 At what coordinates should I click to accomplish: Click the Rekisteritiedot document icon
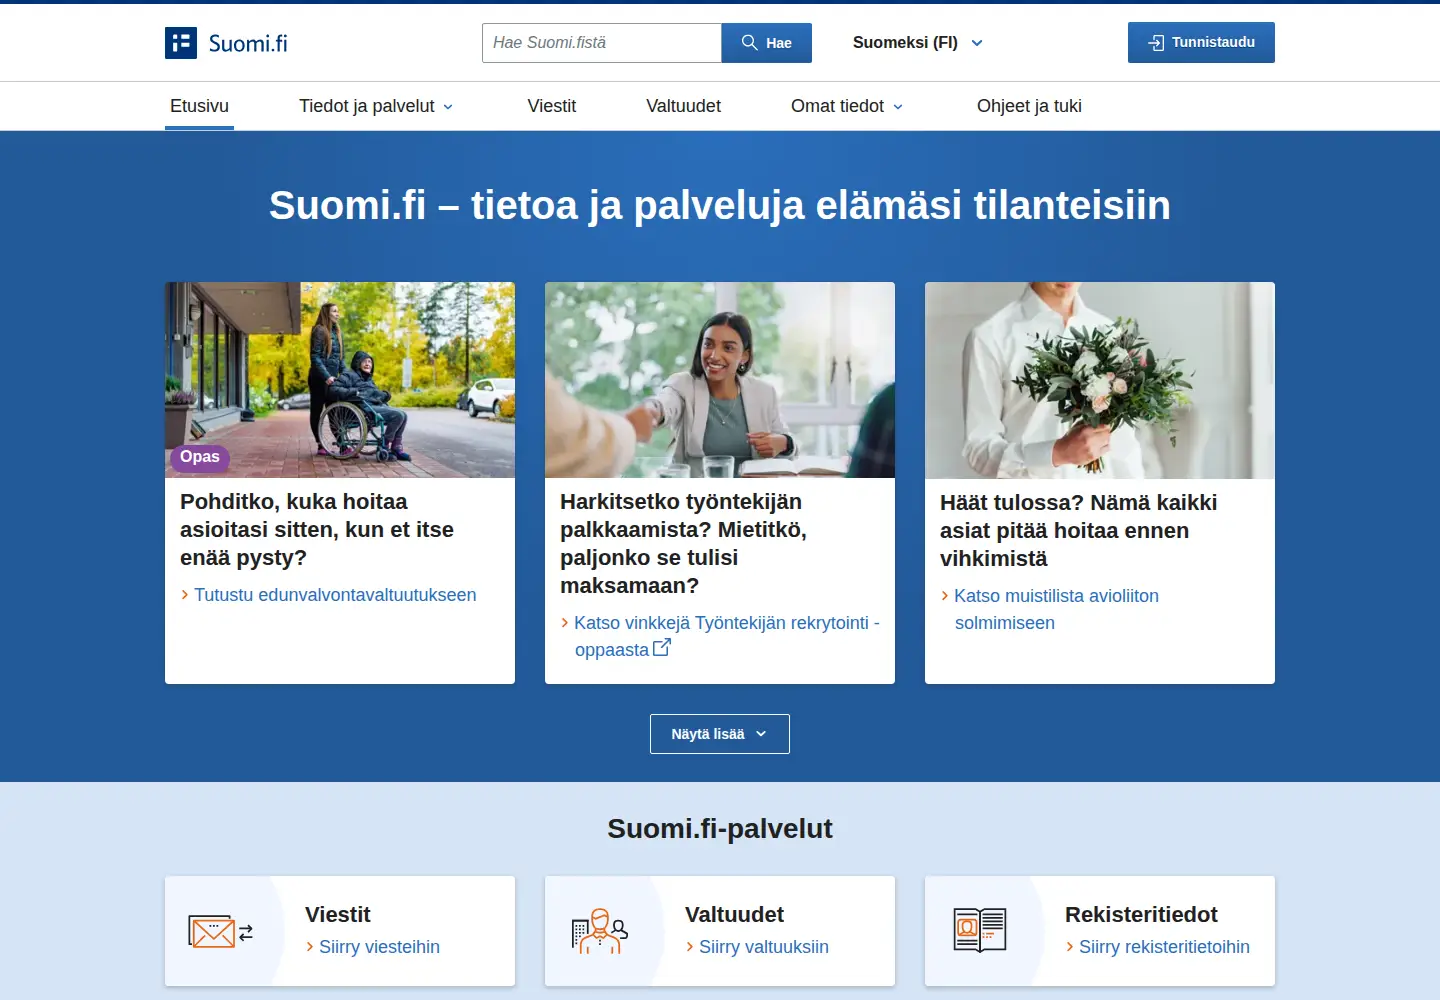pos(980,930)
